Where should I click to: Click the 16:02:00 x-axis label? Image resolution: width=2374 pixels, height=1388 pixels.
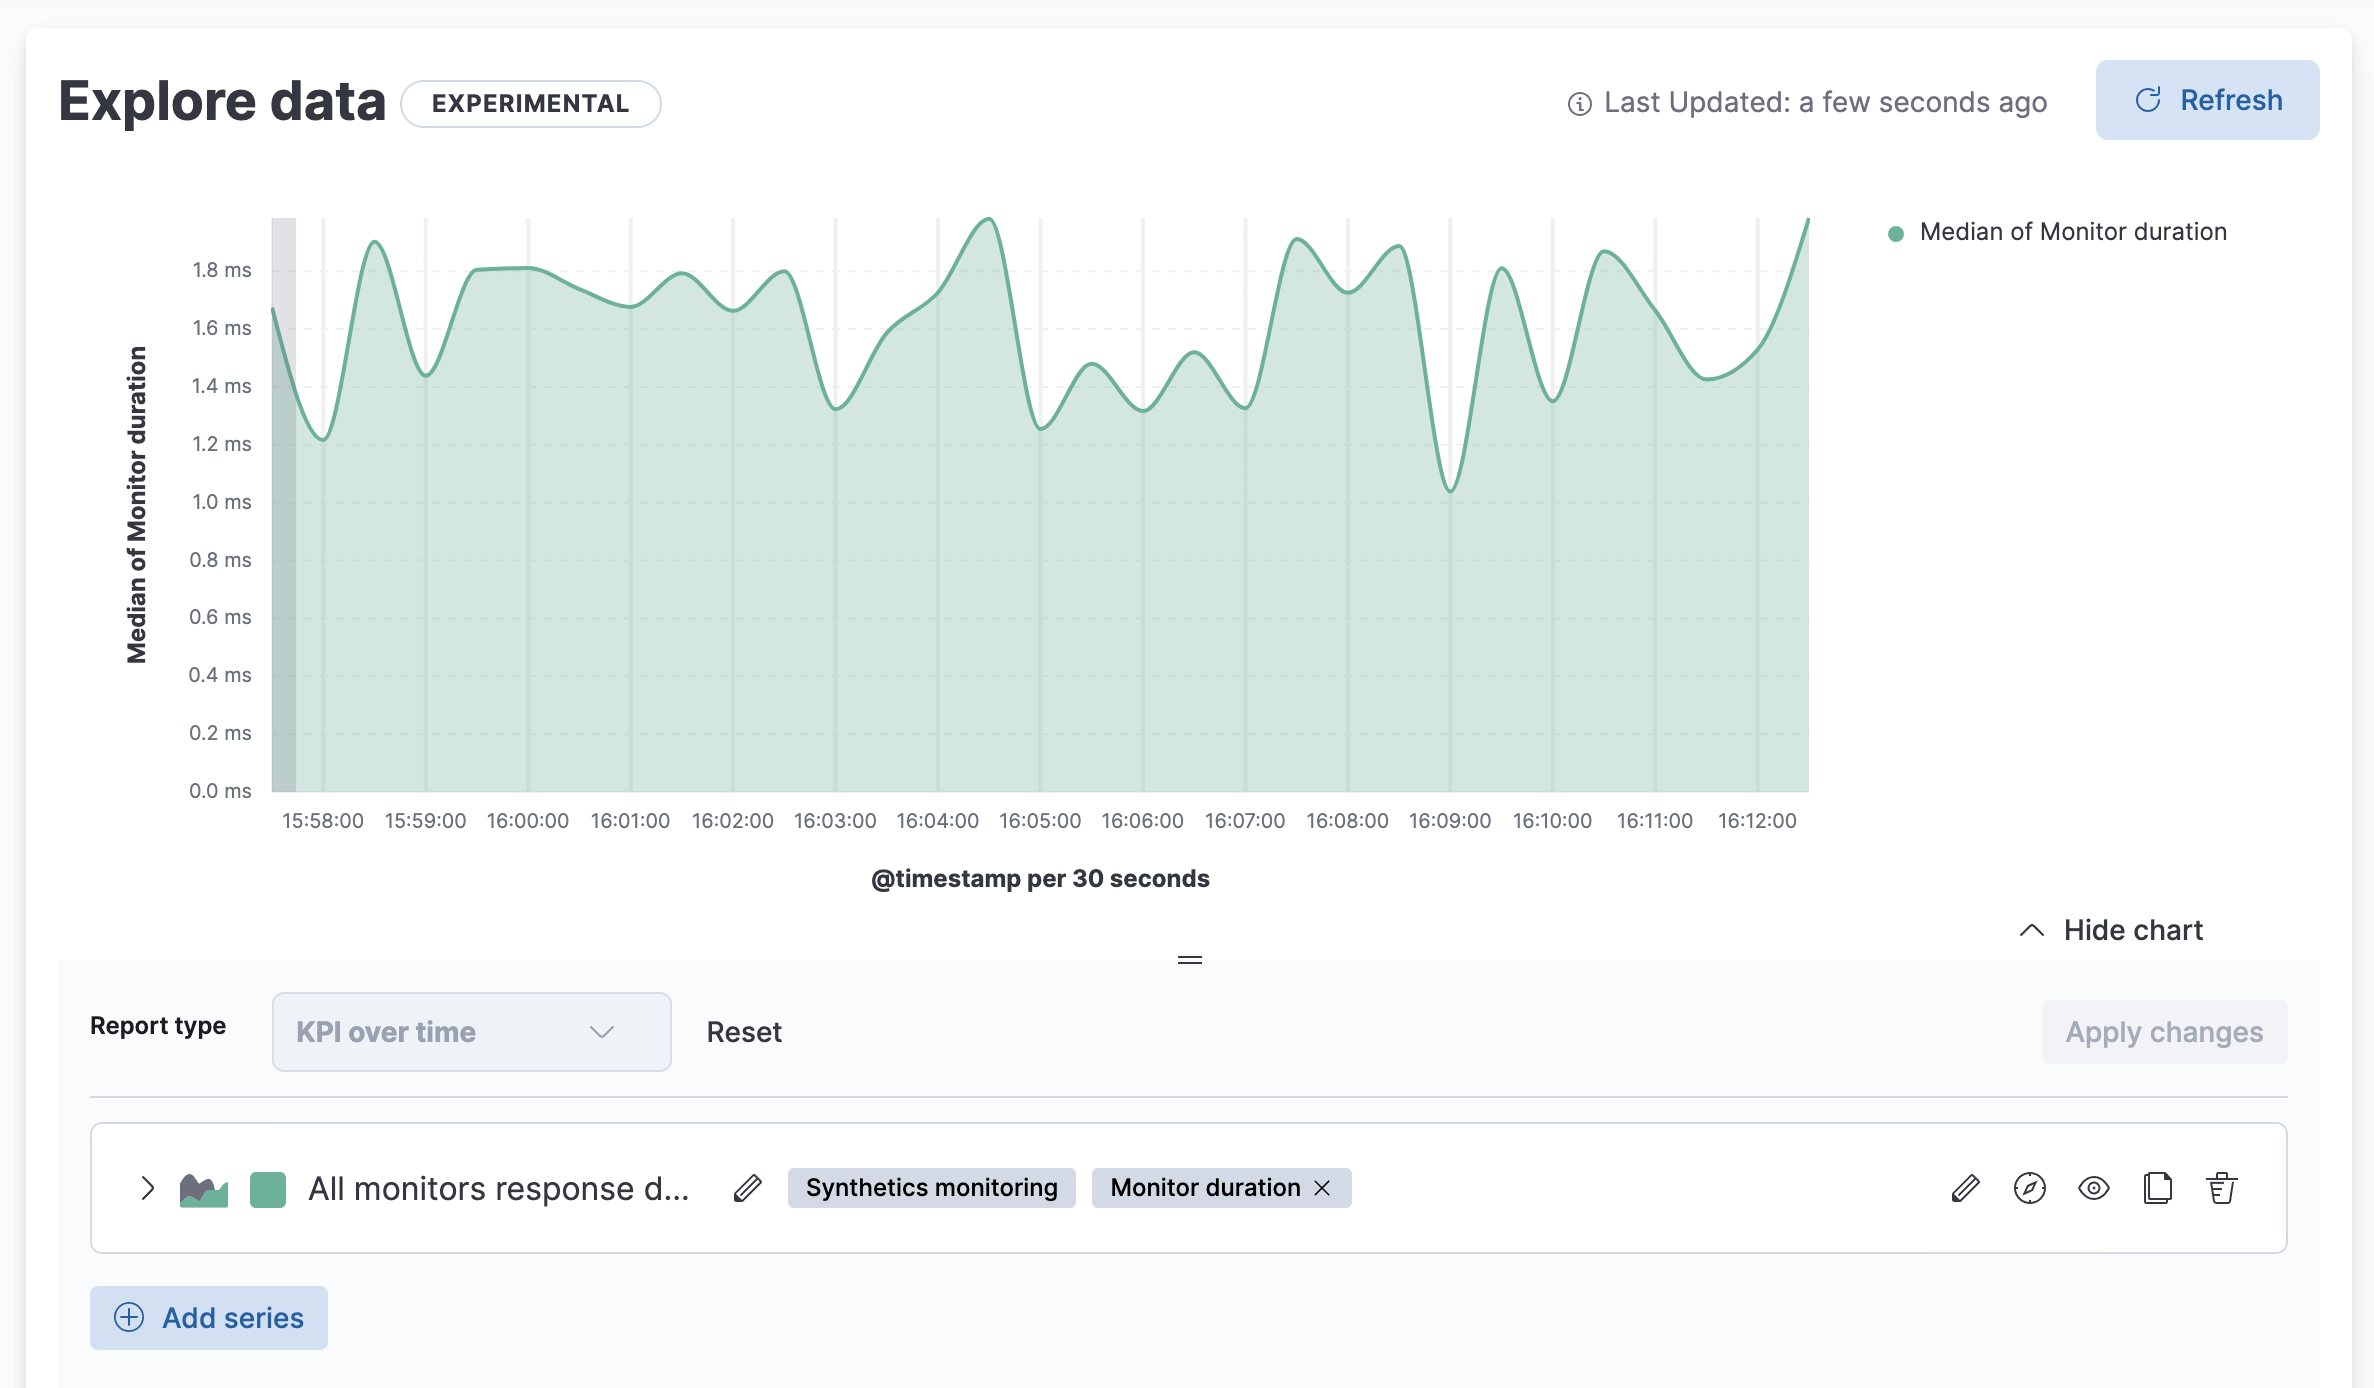pos(733,821)
